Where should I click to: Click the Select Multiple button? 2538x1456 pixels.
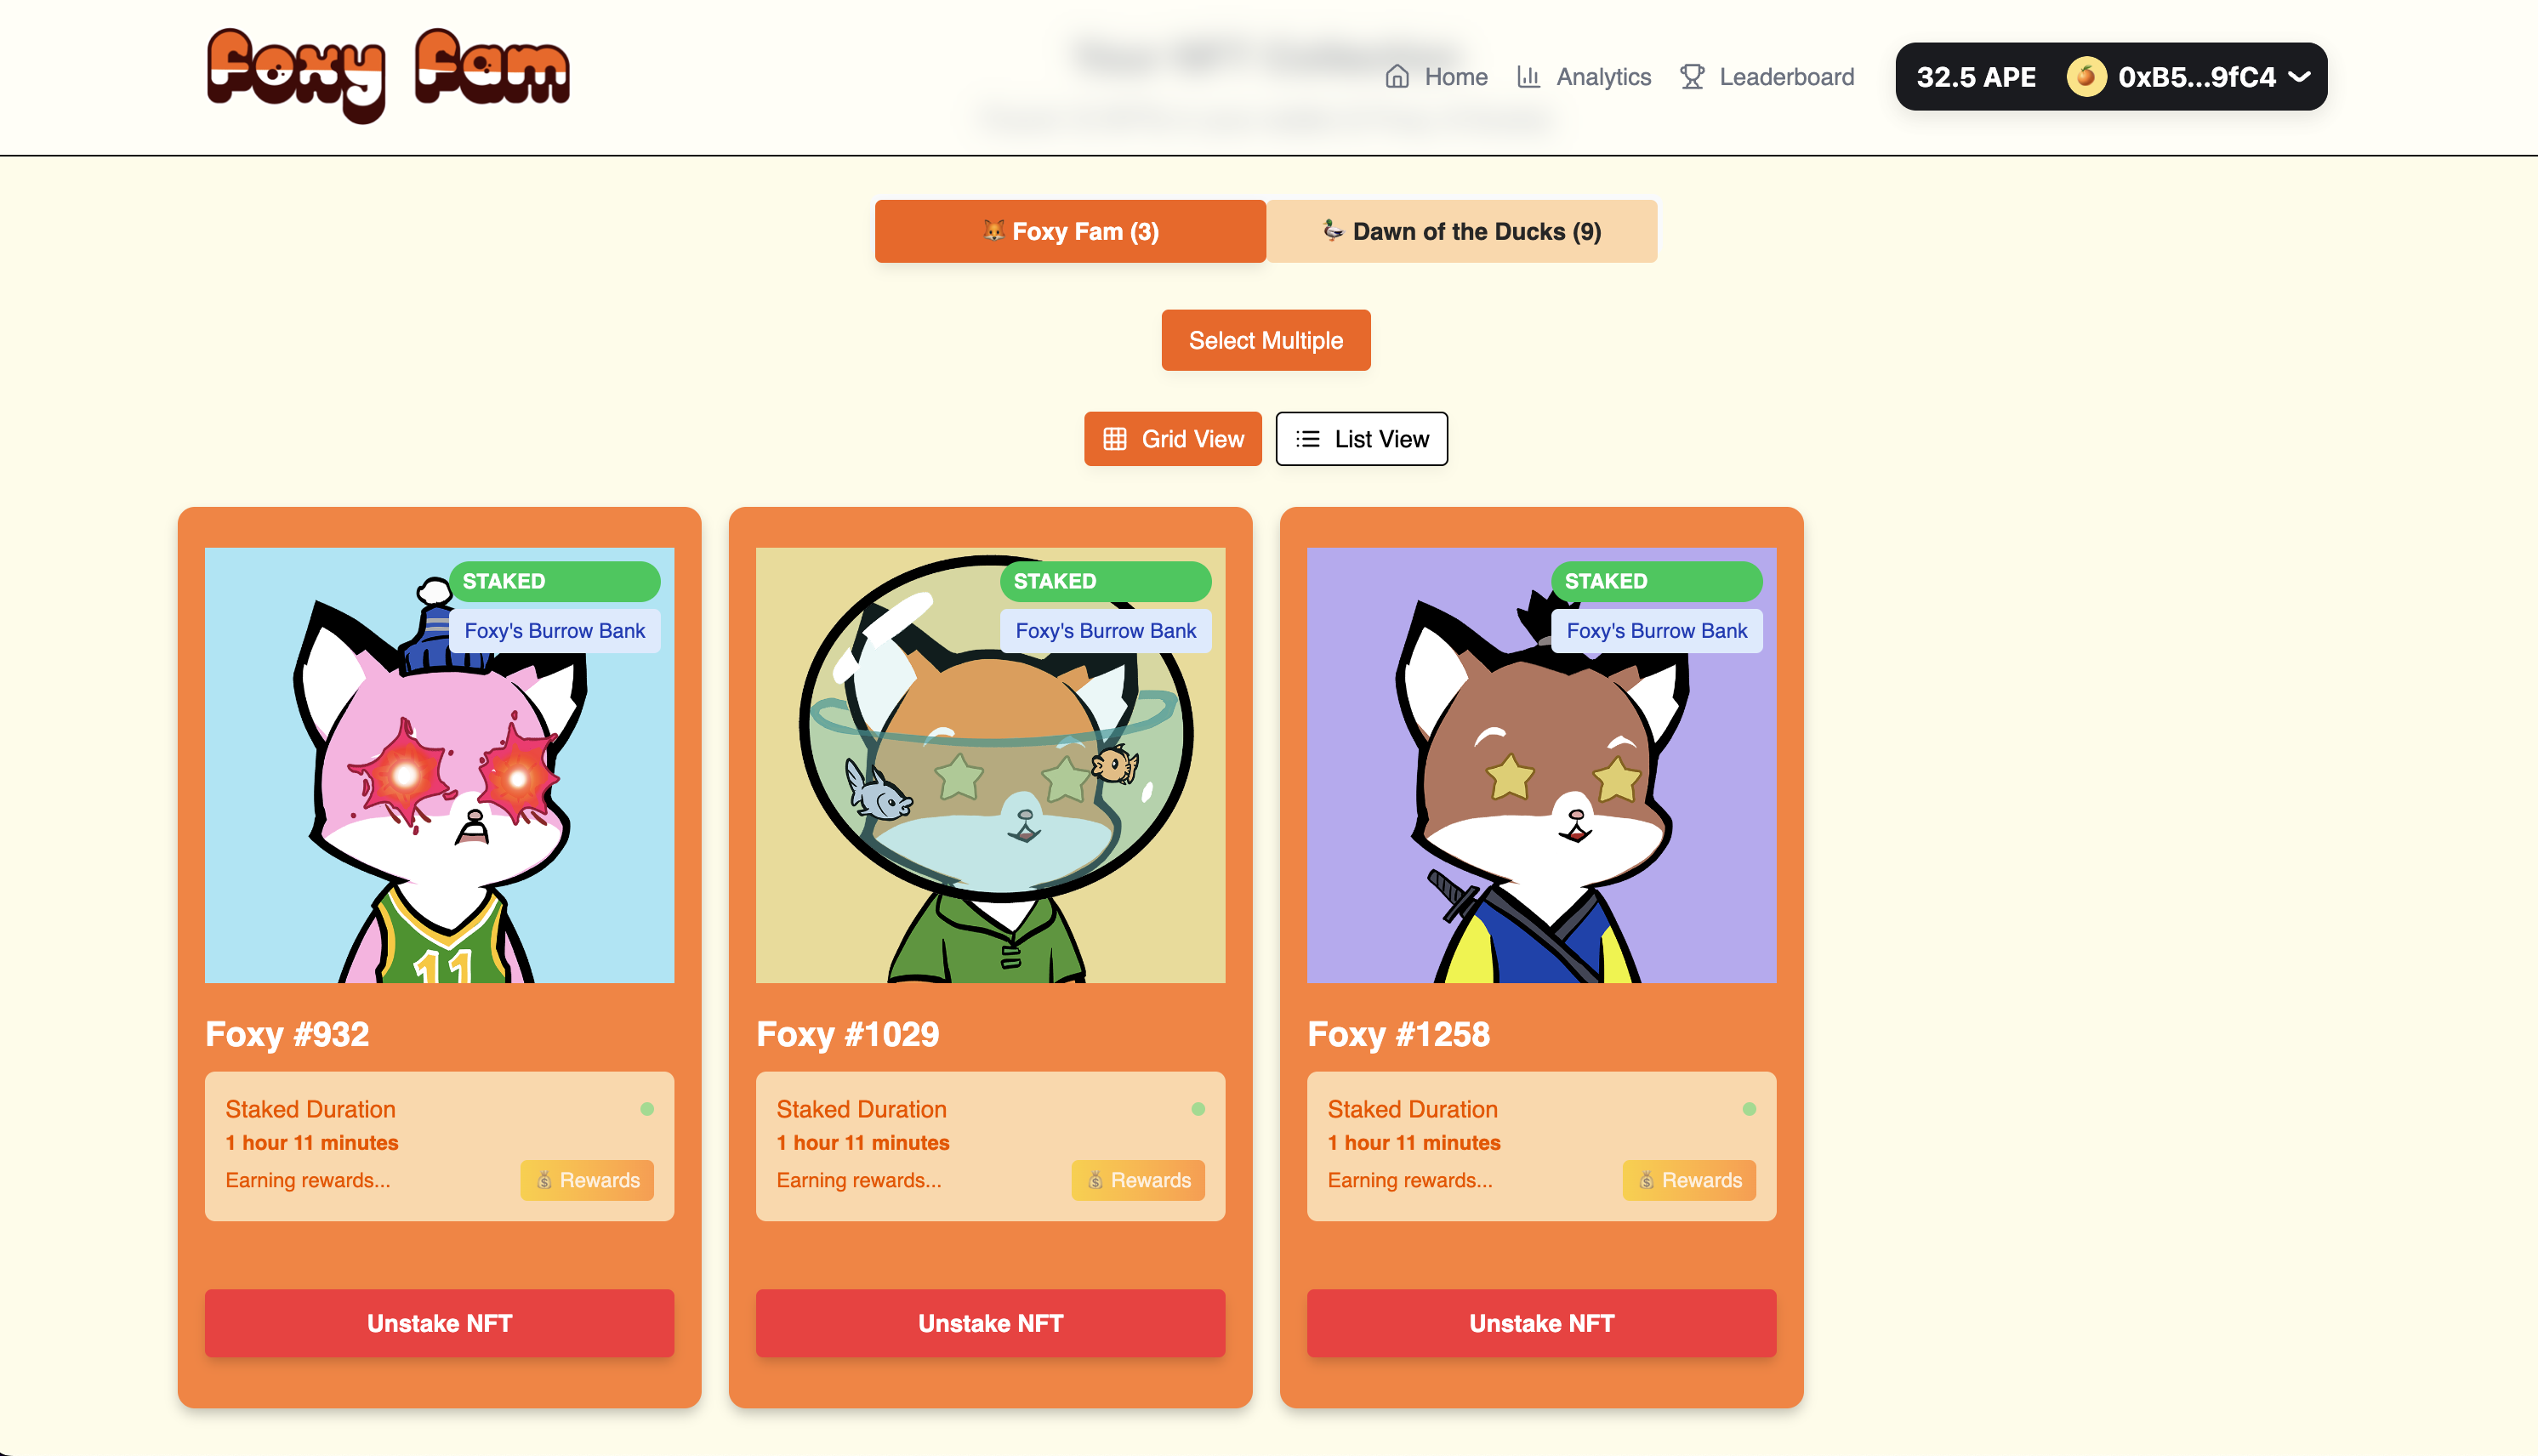(1266, 340)
